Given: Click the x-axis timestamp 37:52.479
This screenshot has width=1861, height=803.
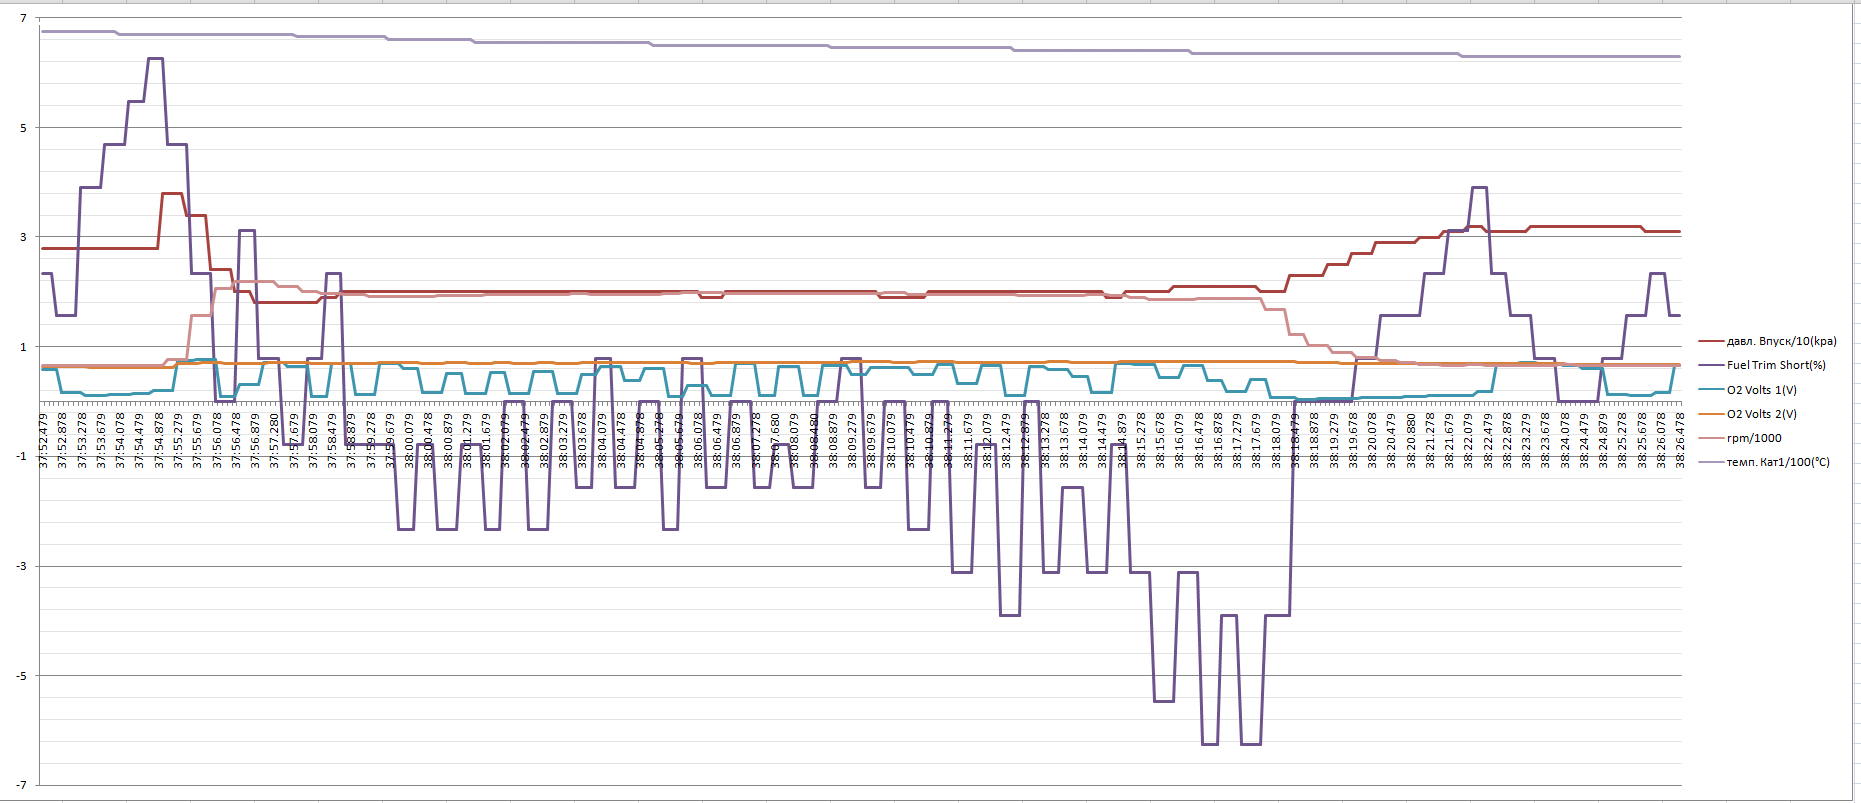Looking at the screenshot, I should 44,441.
